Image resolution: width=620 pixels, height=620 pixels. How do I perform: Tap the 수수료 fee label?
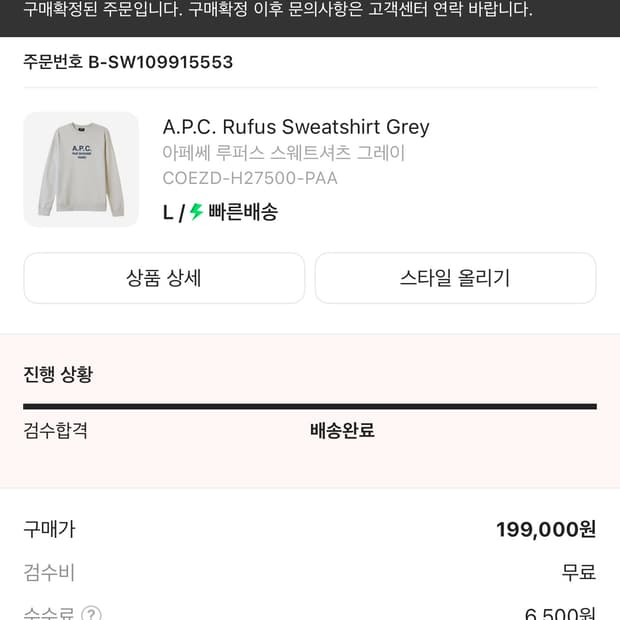(x=49, y=614)
